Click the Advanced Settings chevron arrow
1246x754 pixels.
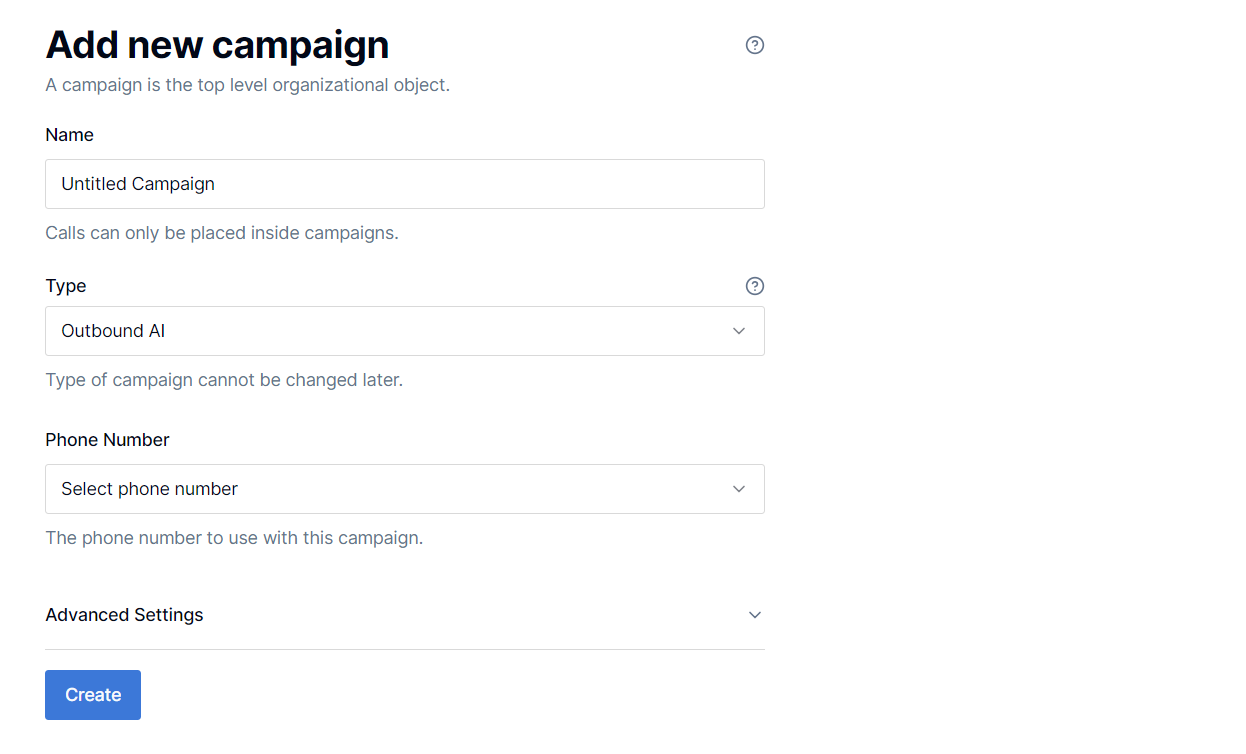(755, 615)
